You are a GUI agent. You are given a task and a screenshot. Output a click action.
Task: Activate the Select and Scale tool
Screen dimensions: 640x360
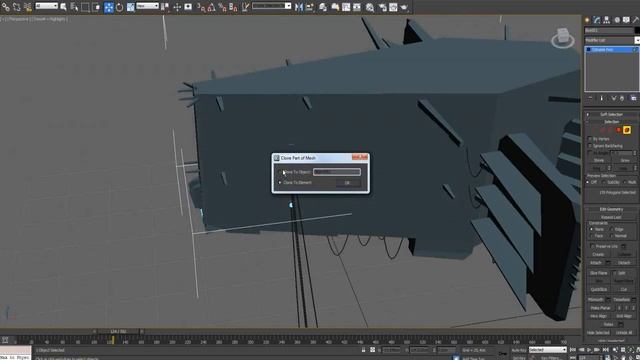[131, 7]
